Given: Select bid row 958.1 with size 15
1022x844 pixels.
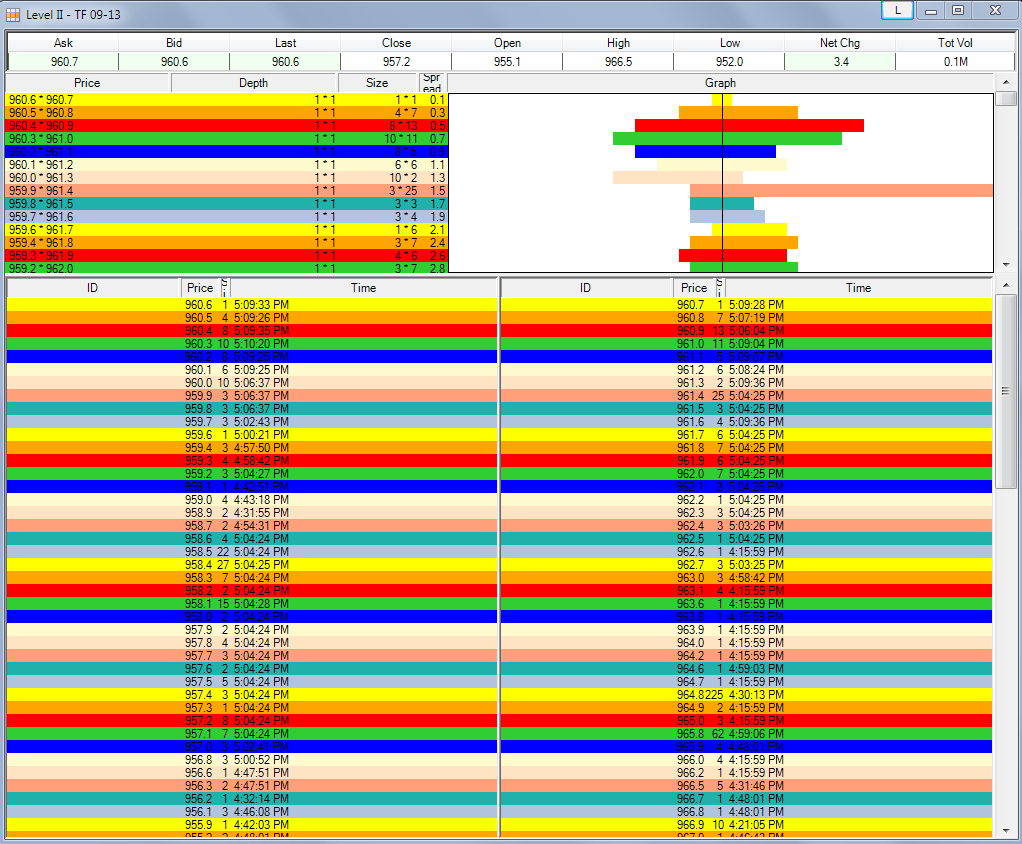Looking at the screenshot, I should click(x=252, y=604).
